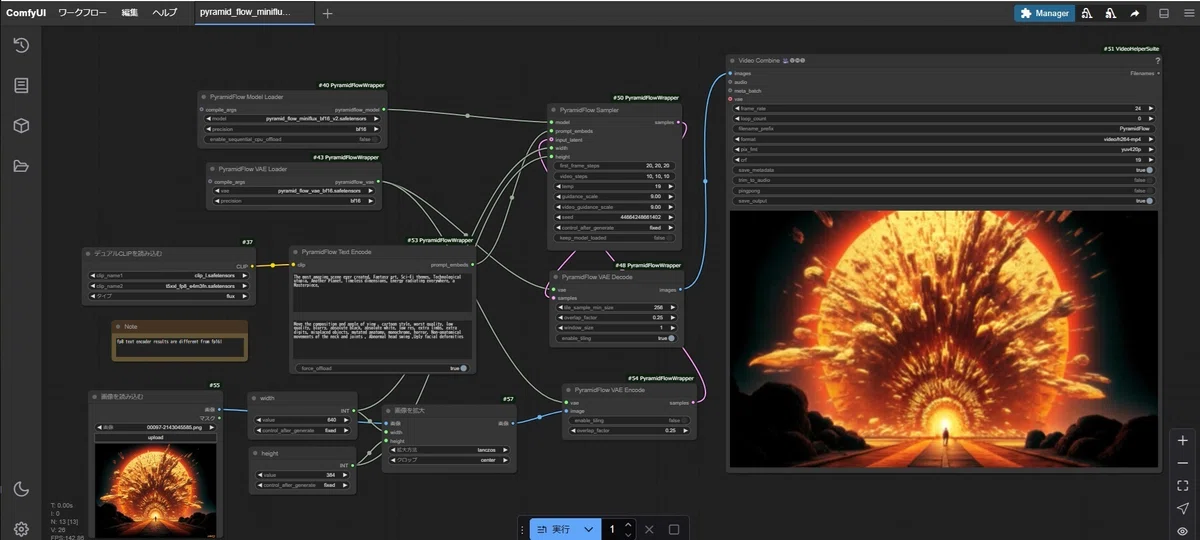Screen dimensions: 1200x540
Task: Open the queue history sidebar icon
Action: tap(21, 45)
